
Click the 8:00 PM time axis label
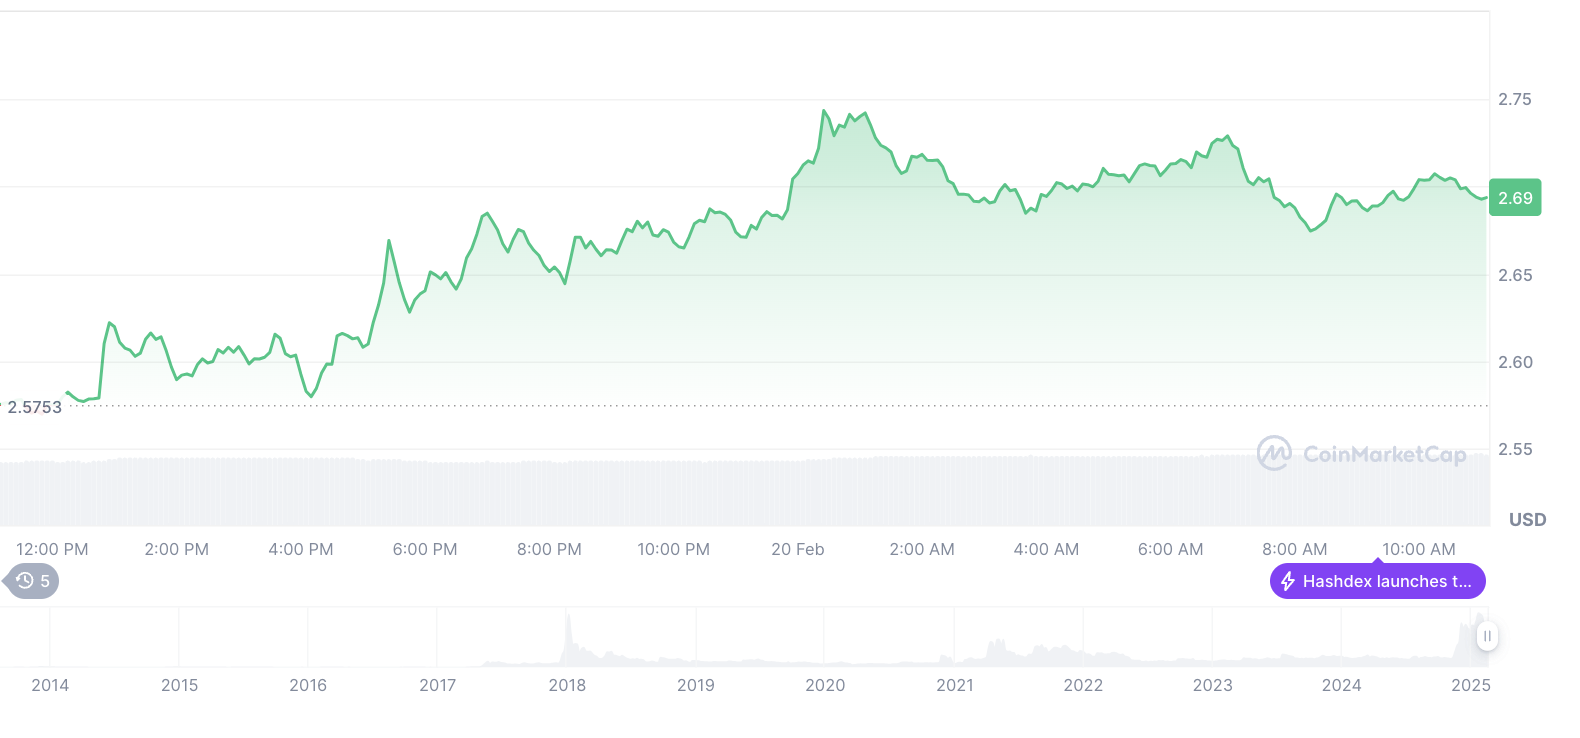(x=549, y=549)
